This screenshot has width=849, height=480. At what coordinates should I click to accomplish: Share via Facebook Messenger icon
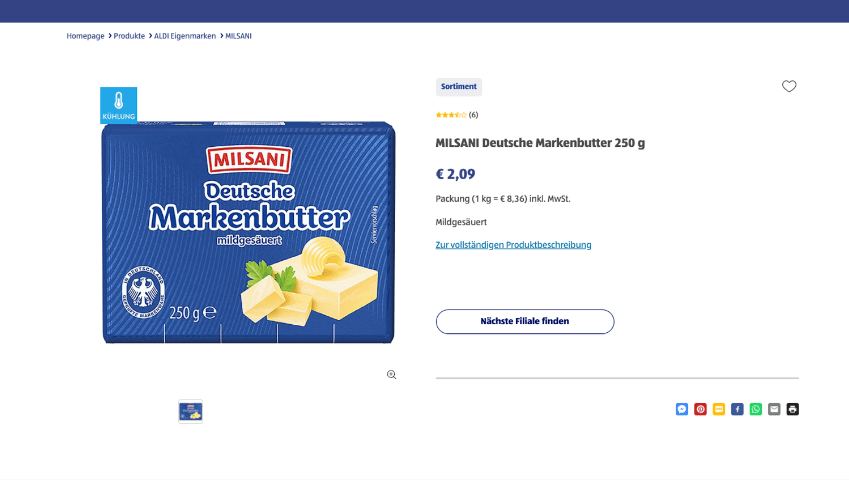[682, 409]
